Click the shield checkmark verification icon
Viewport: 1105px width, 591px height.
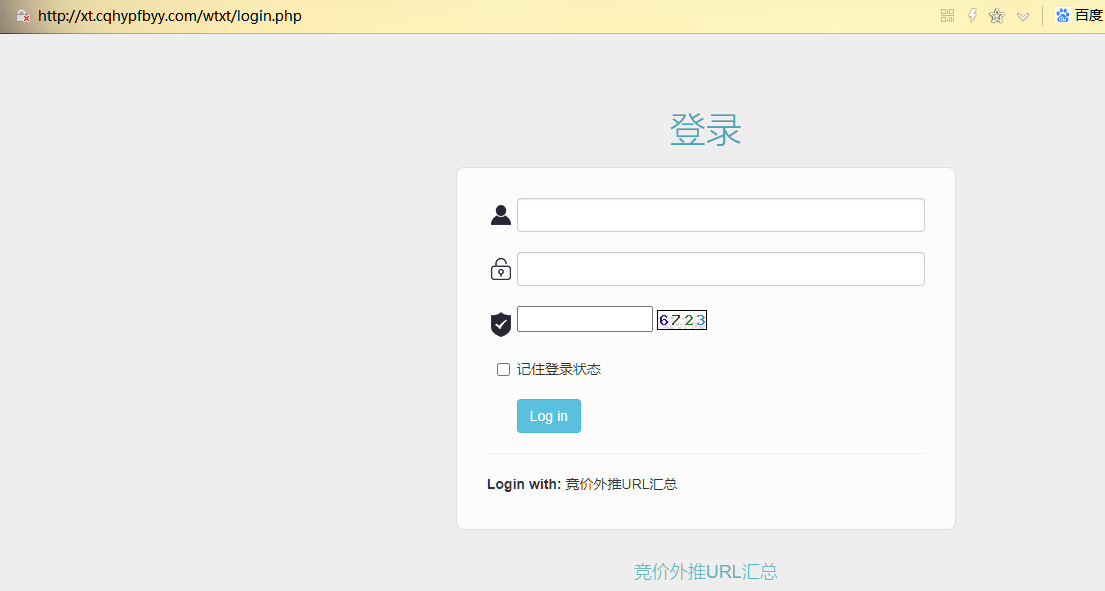click(x=501, y=323)
